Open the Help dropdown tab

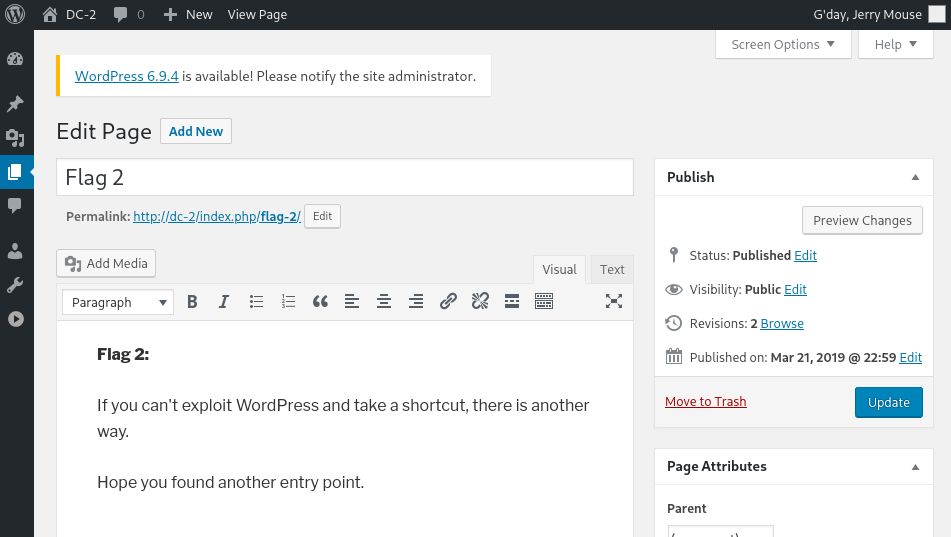click(895, 44)
